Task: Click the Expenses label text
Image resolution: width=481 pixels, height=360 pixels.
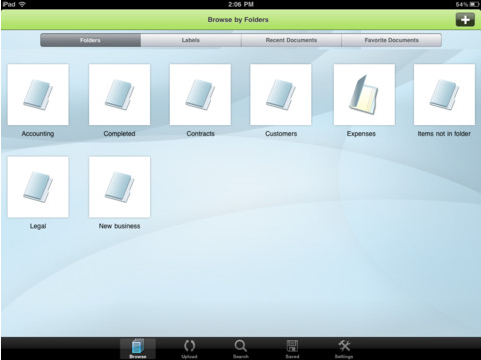Action: click(361, 134)
